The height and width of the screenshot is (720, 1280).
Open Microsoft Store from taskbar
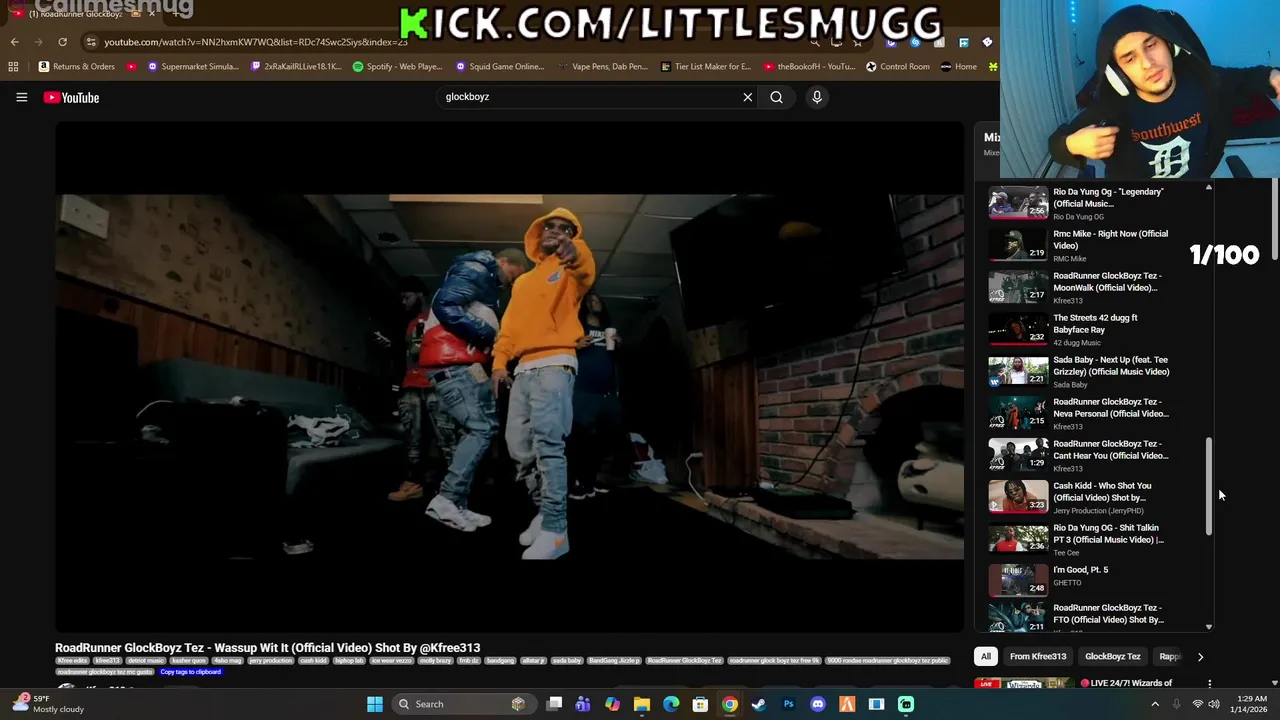click(700, 704)
